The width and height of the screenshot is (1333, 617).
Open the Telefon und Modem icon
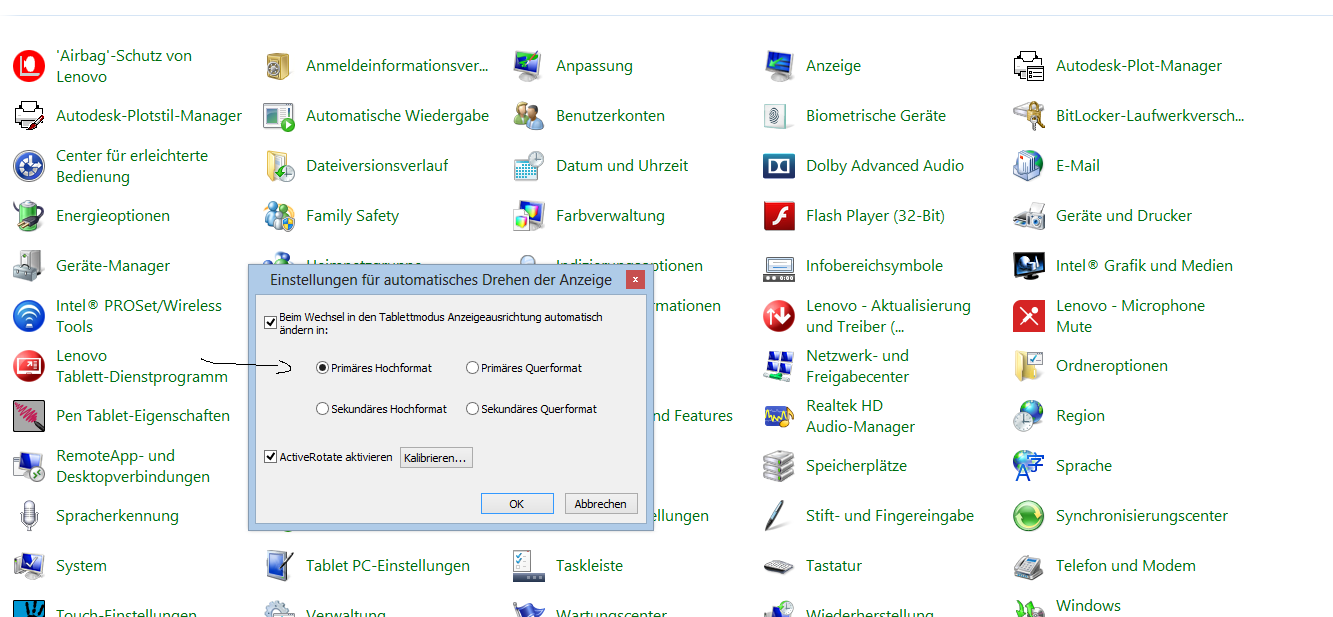1029,566
